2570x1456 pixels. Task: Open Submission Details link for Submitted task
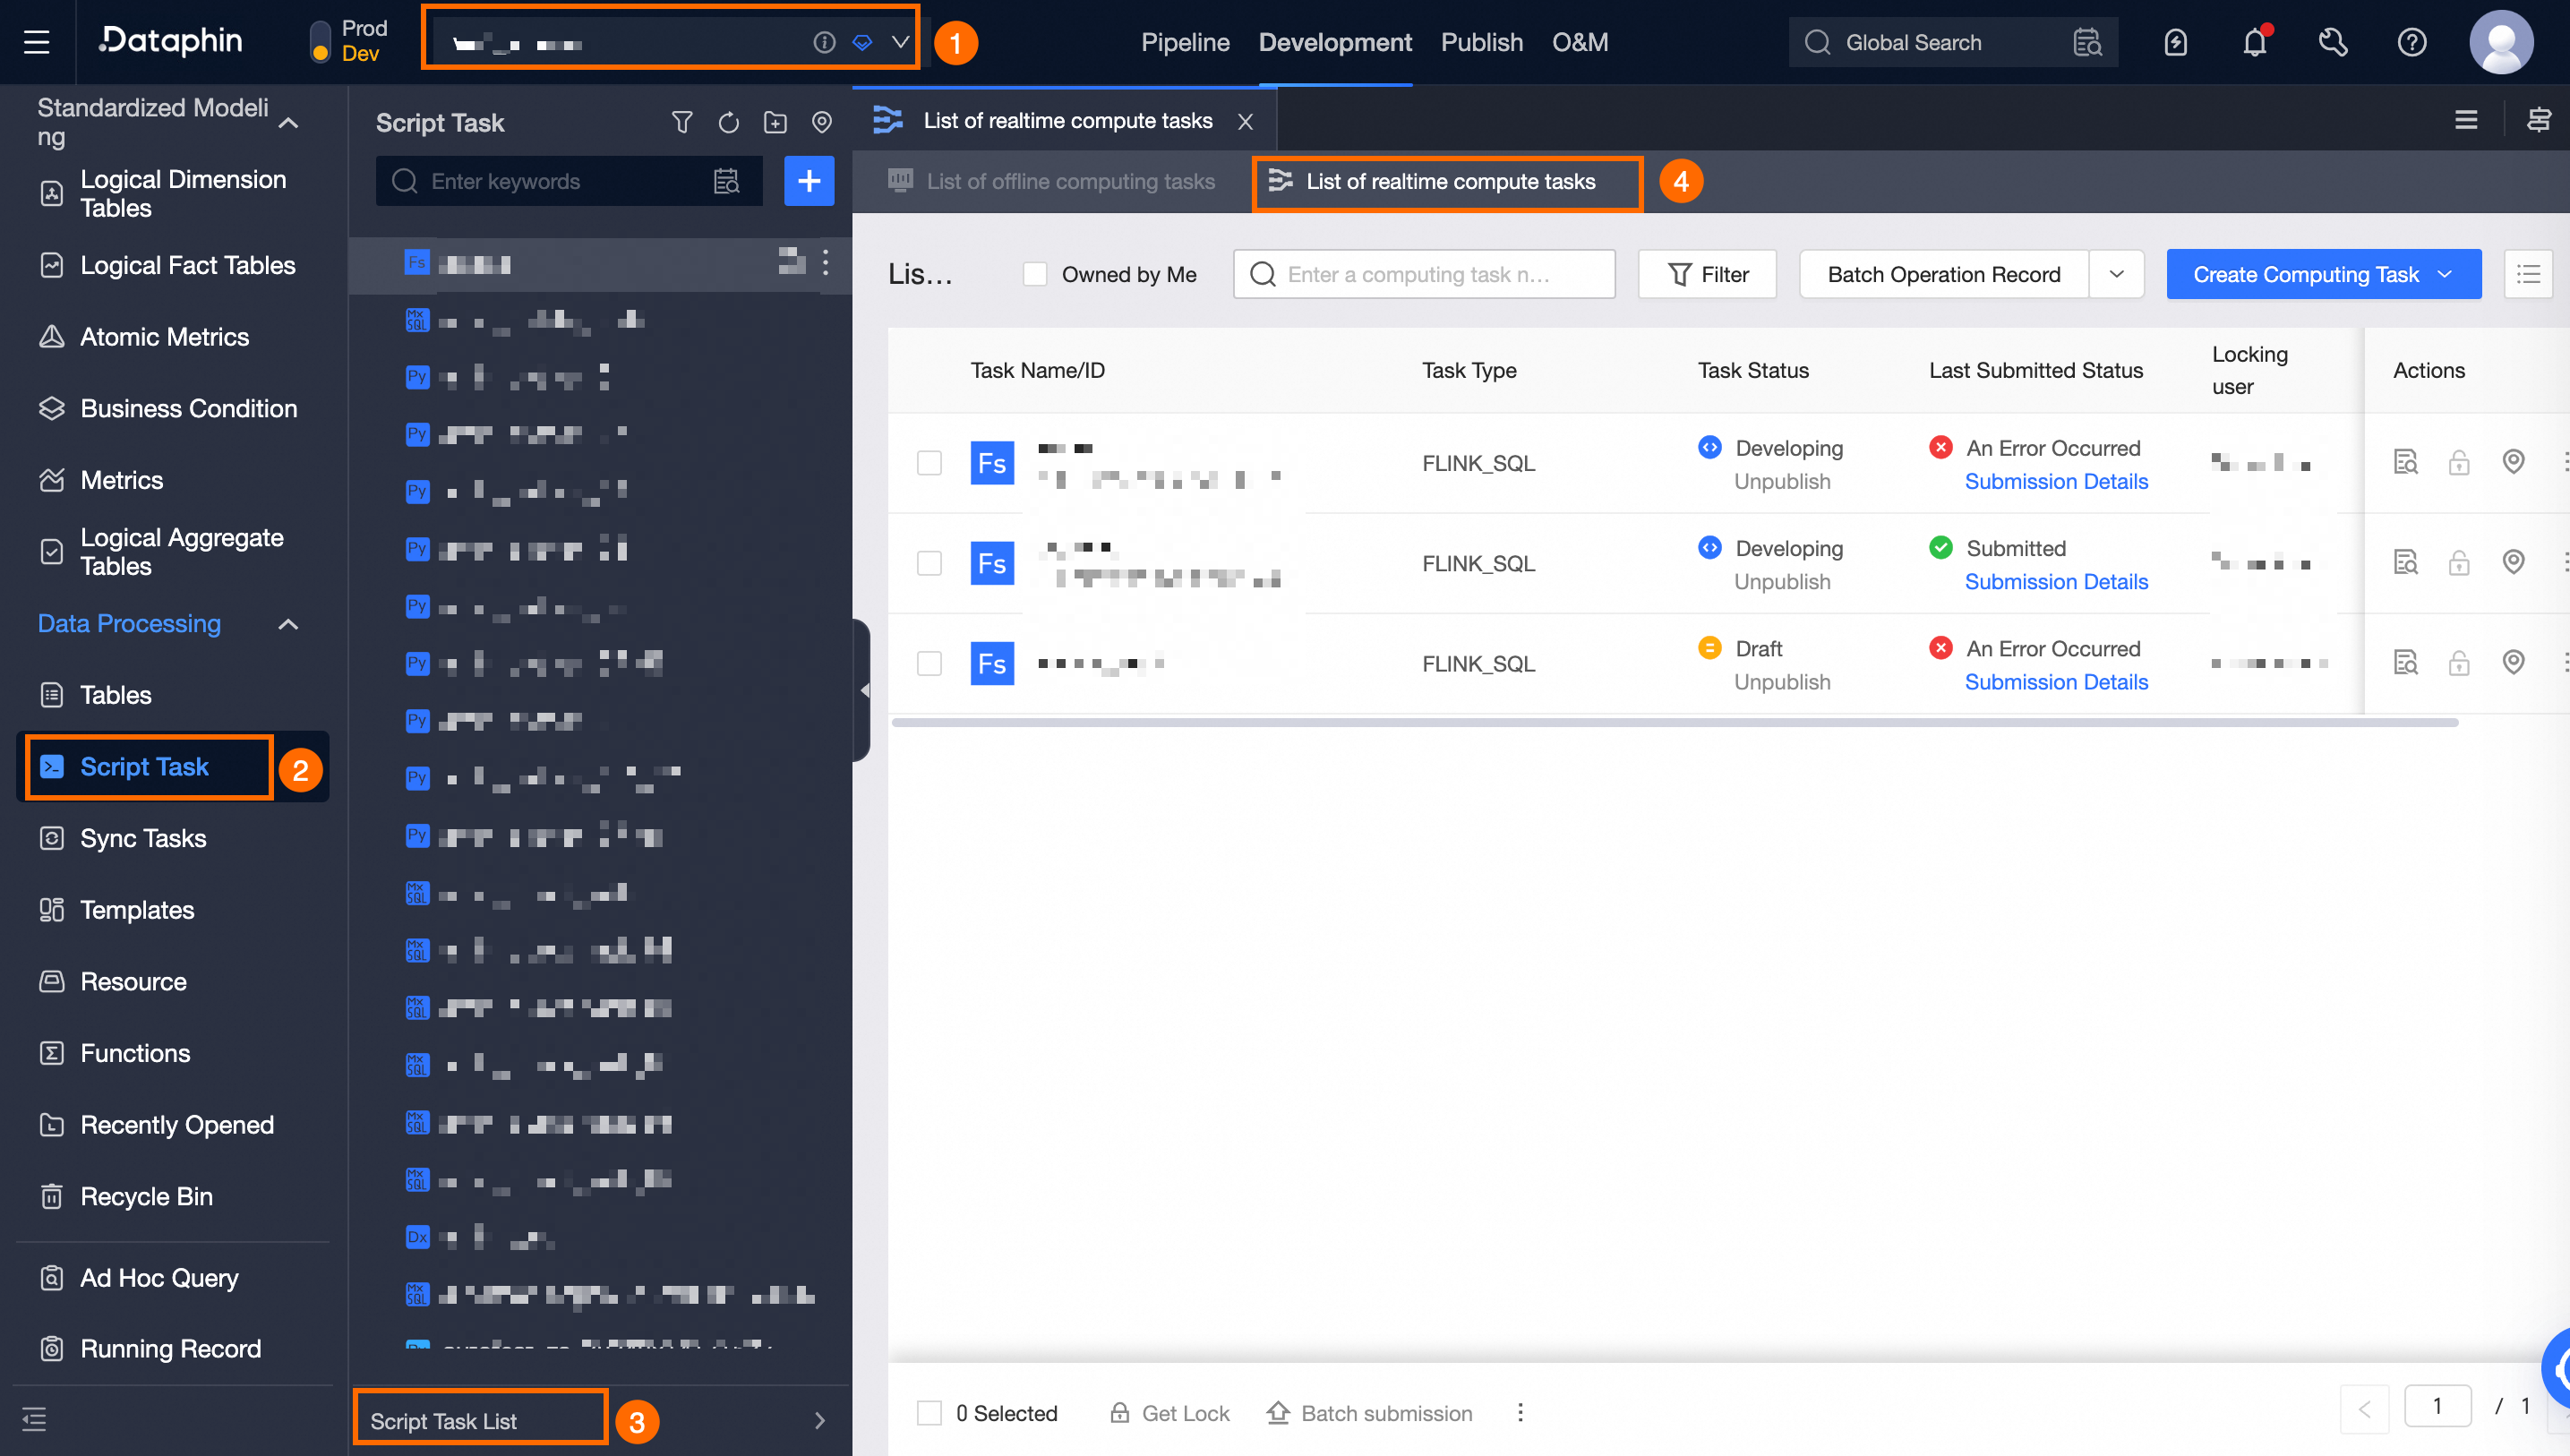2056,581
